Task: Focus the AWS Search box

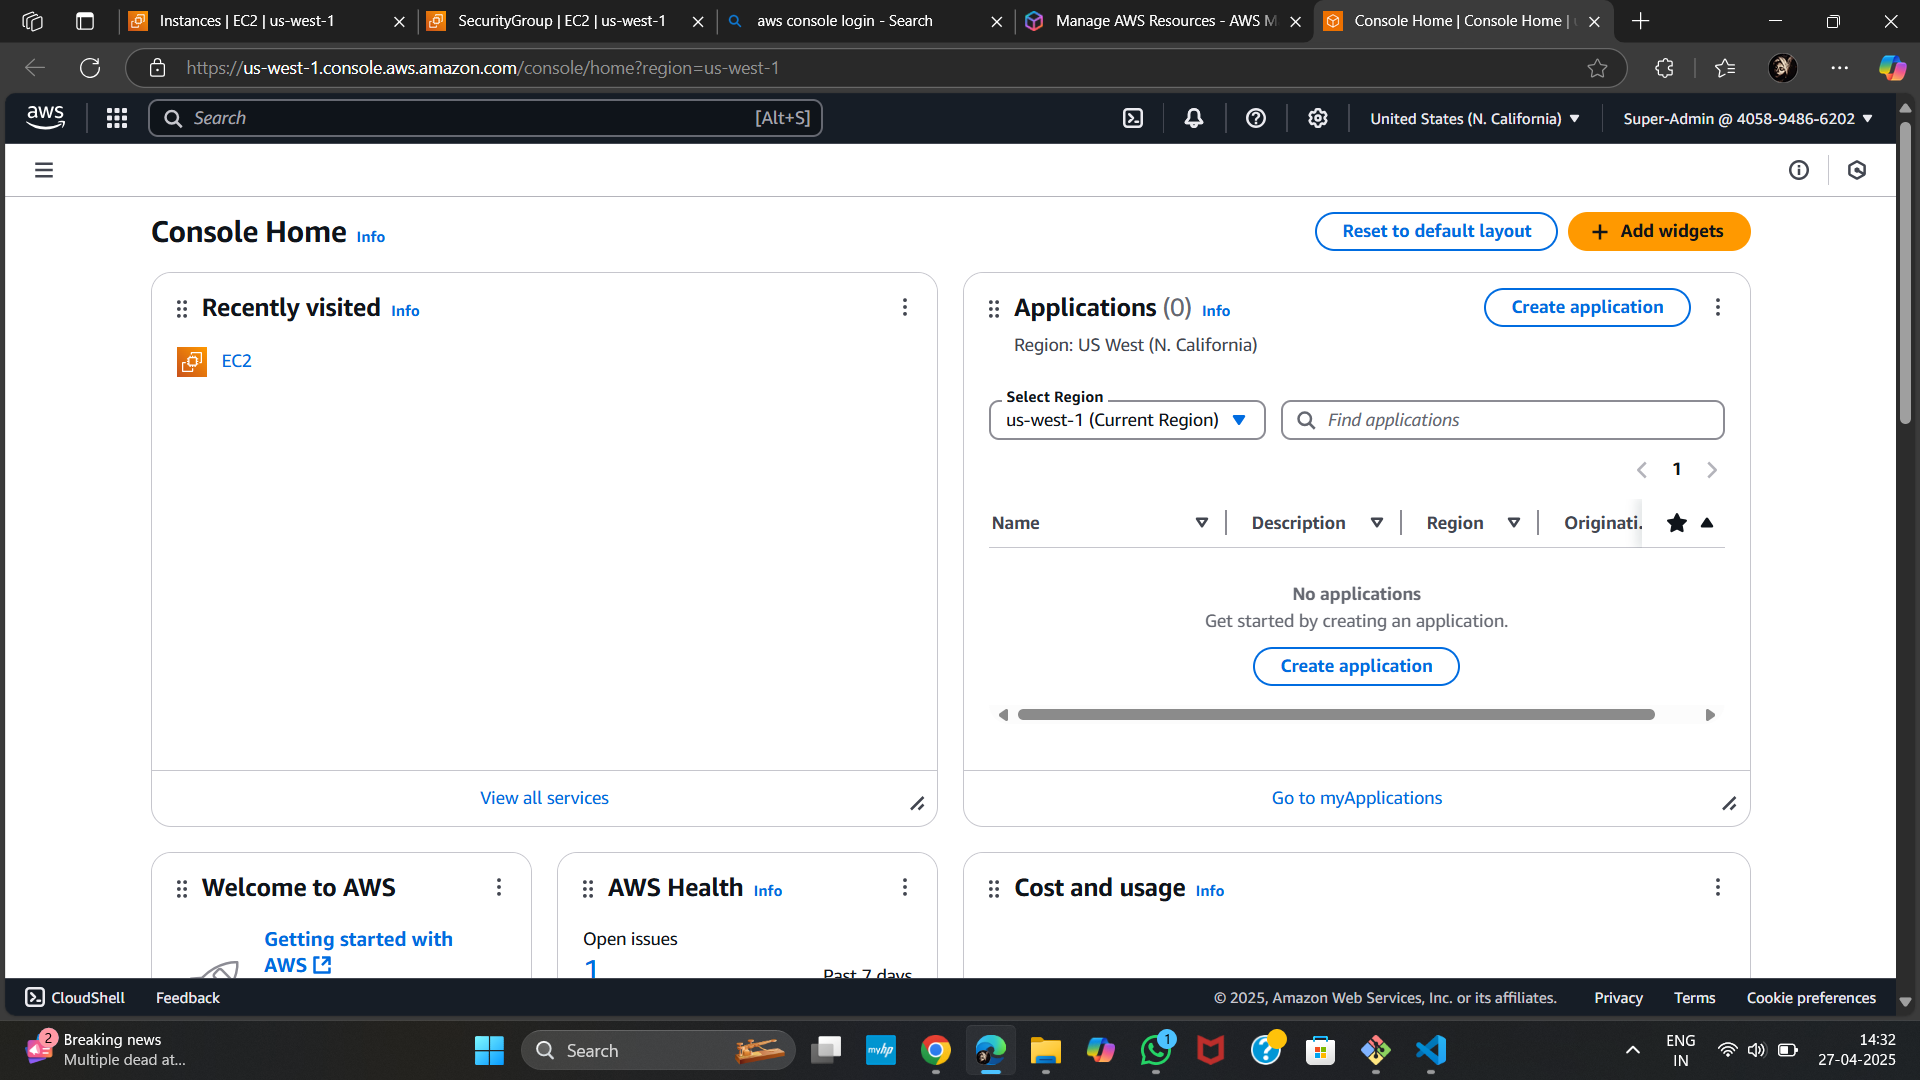Action: pyautogui.click(x=486, y=118)
